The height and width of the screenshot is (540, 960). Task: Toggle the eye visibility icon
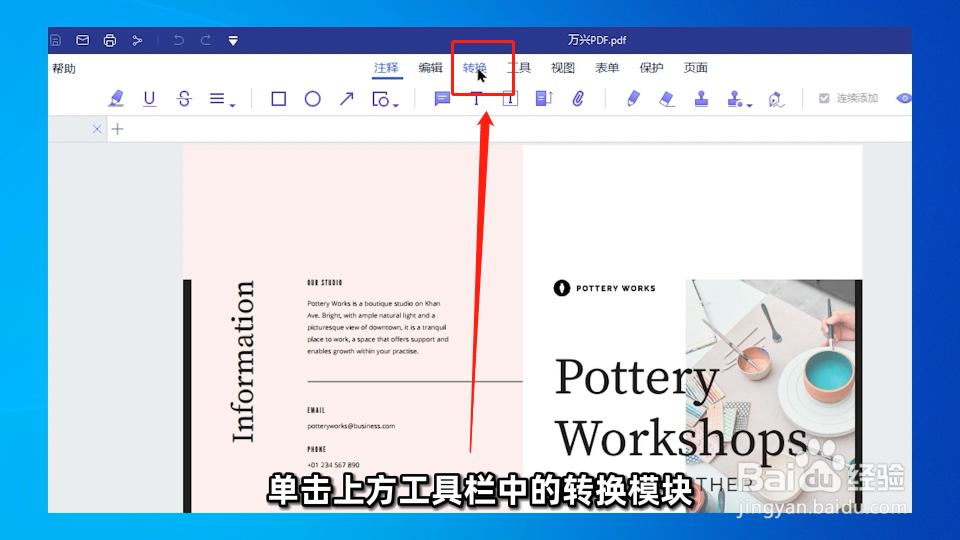(x=904, y=99)
